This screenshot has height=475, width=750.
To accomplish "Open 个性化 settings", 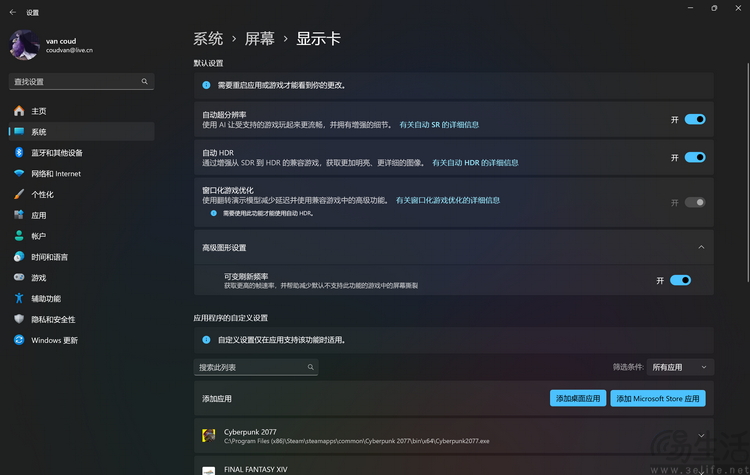I will 81,194.
